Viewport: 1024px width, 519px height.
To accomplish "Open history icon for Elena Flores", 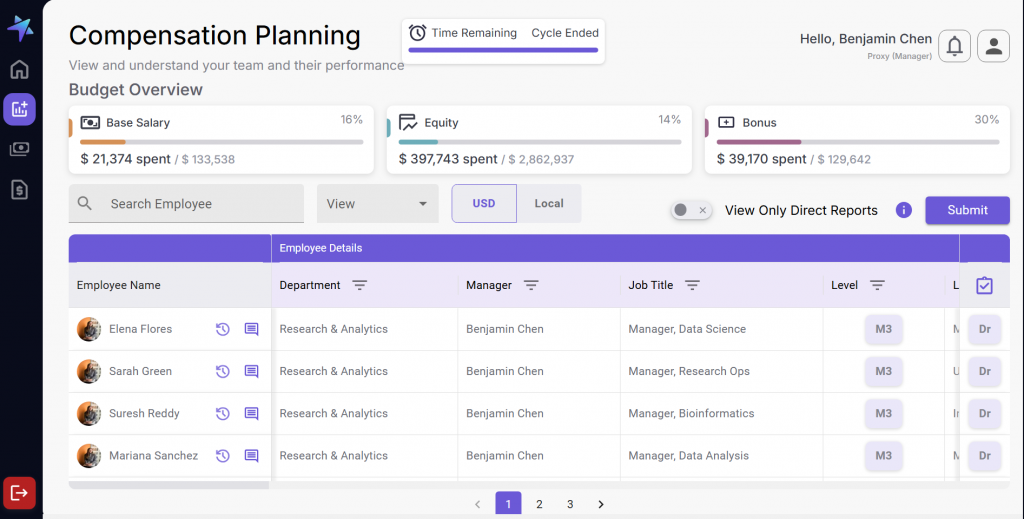I will (223, 329).
